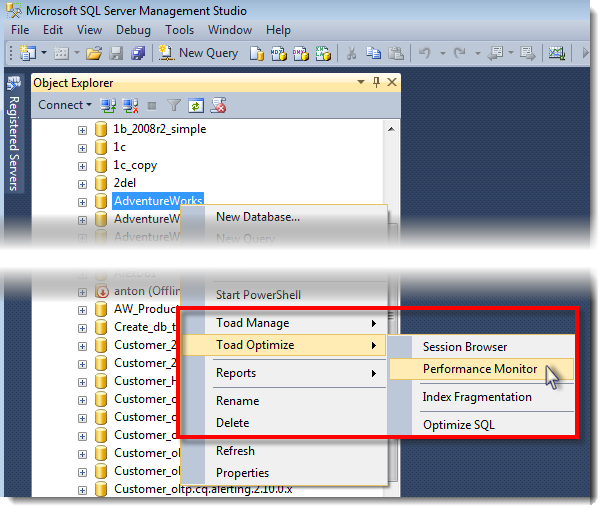Open the Connect dropdown in Object Explorer
The height and width of the screenshot is (512, 605).
[64, 105]
